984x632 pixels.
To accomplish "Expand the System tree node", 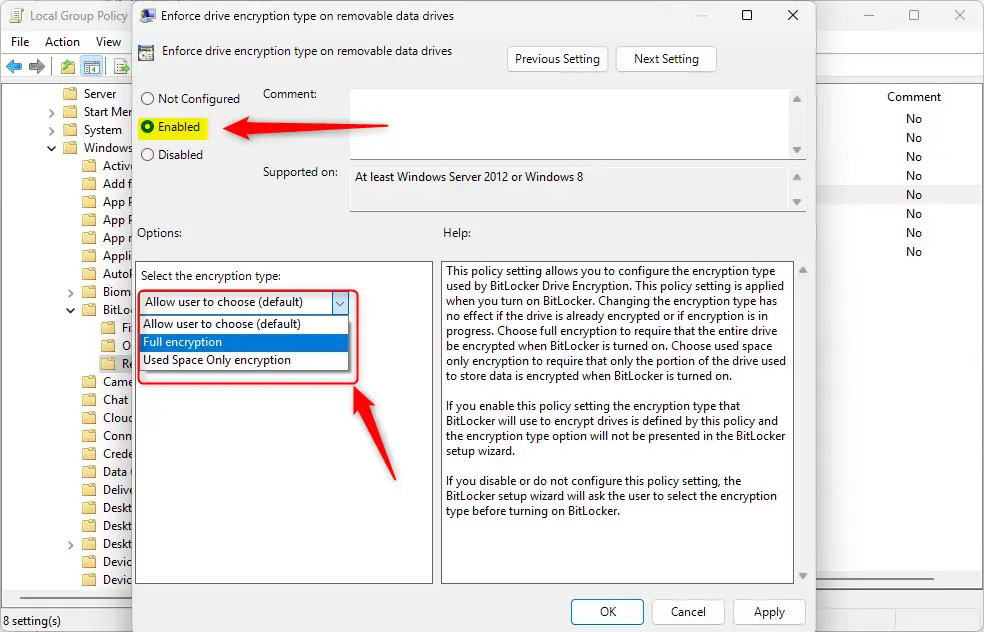I will (51, 131).
